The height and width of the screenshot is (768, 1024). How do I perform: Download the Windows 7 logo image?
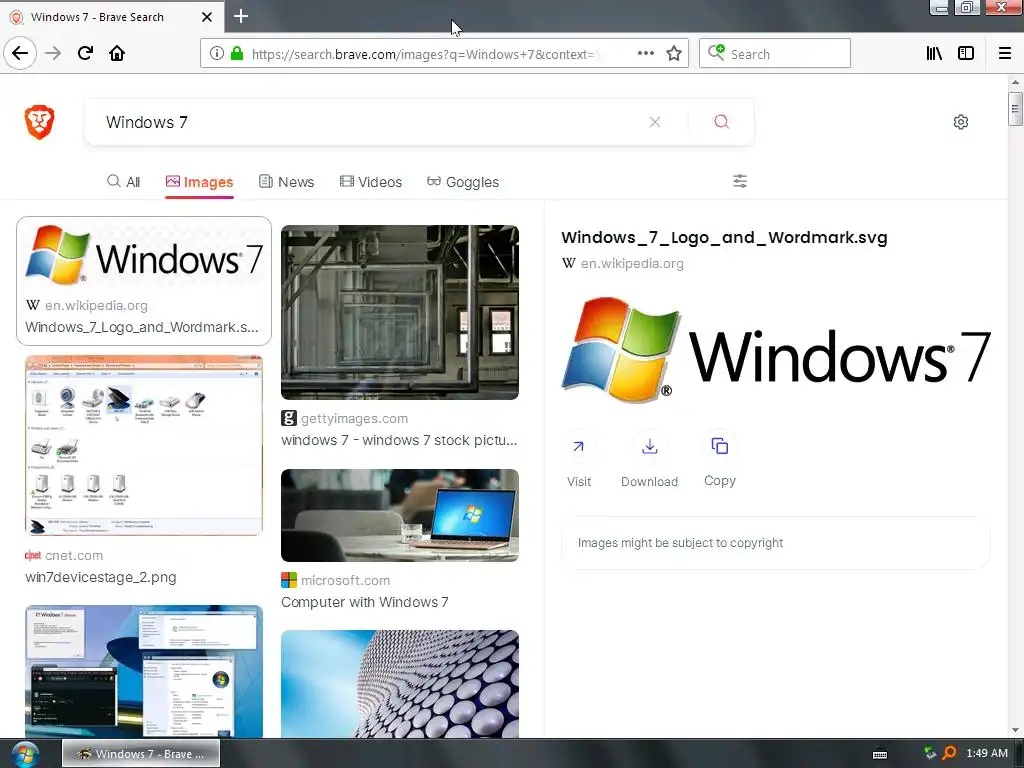point(649,447)
